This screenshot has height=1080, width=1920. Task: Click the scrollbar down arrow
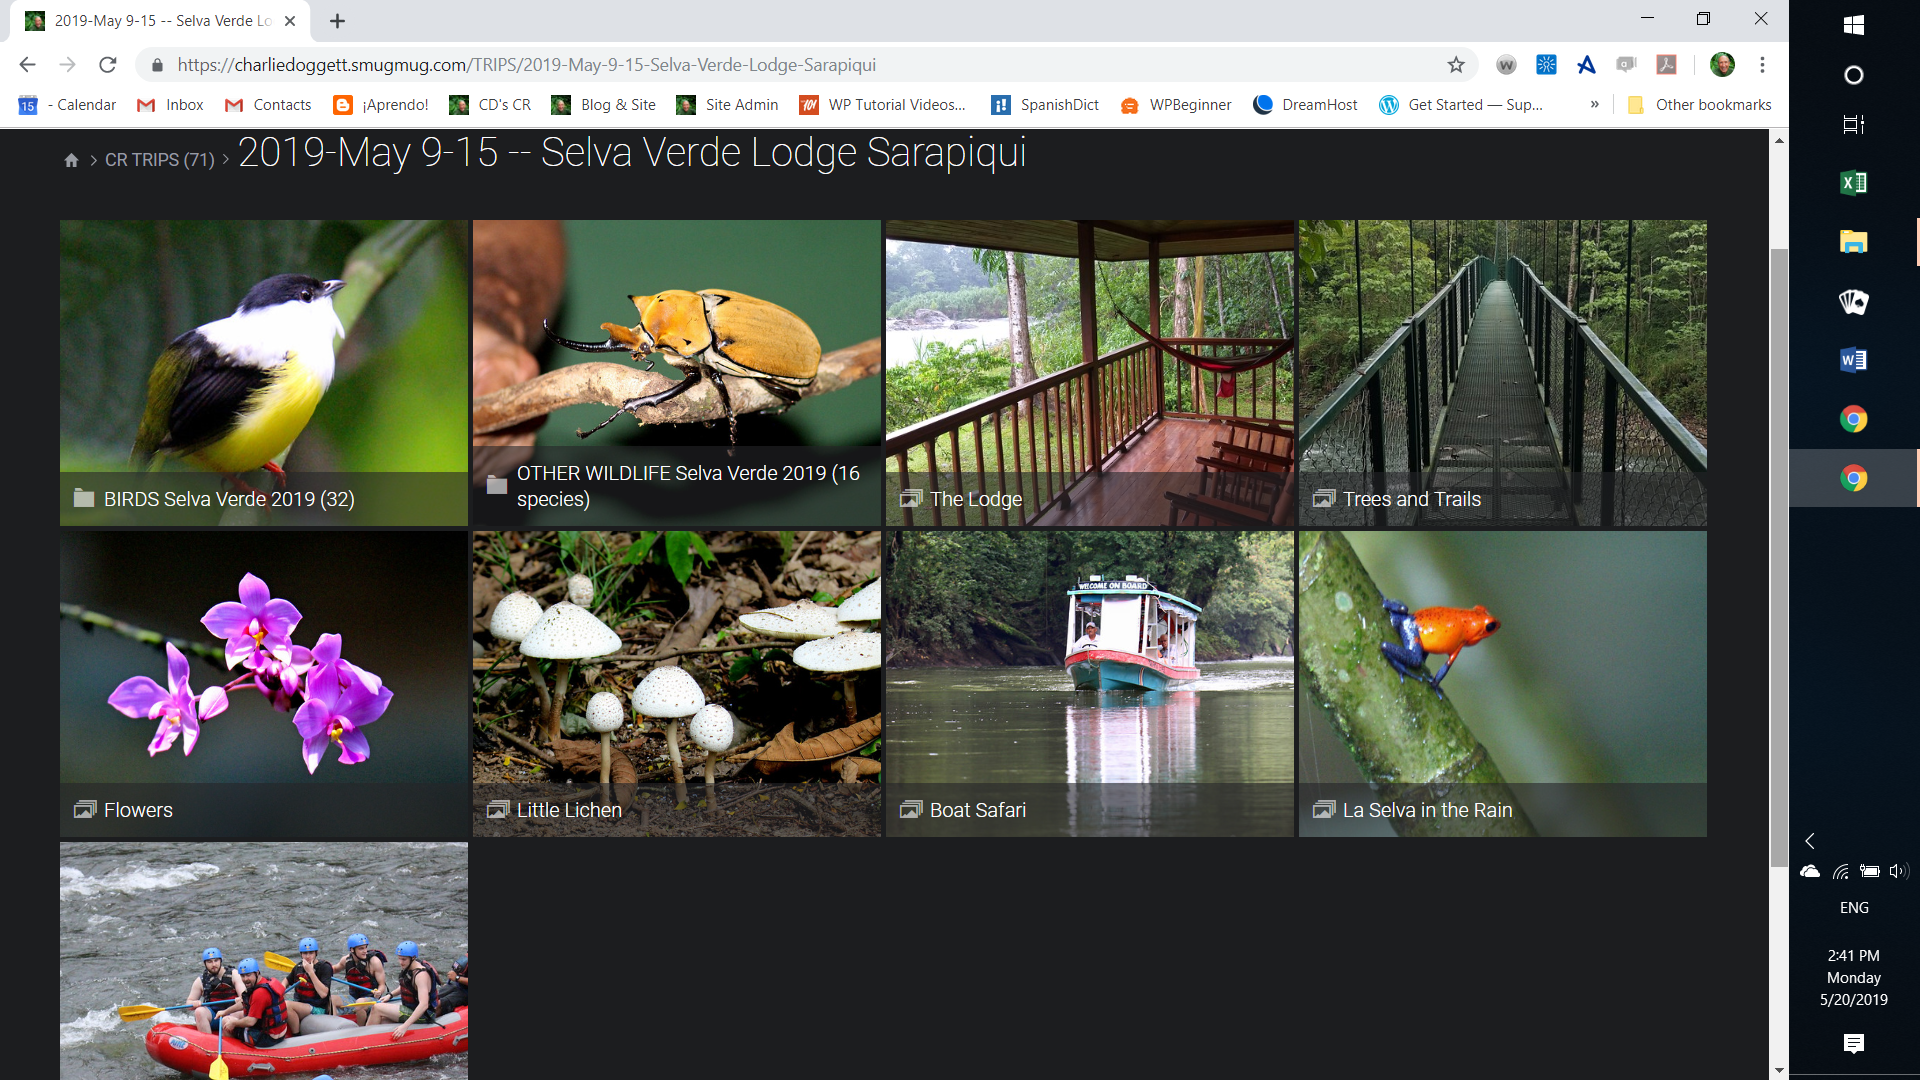pyautogui.click(x=1779, y=1070)
